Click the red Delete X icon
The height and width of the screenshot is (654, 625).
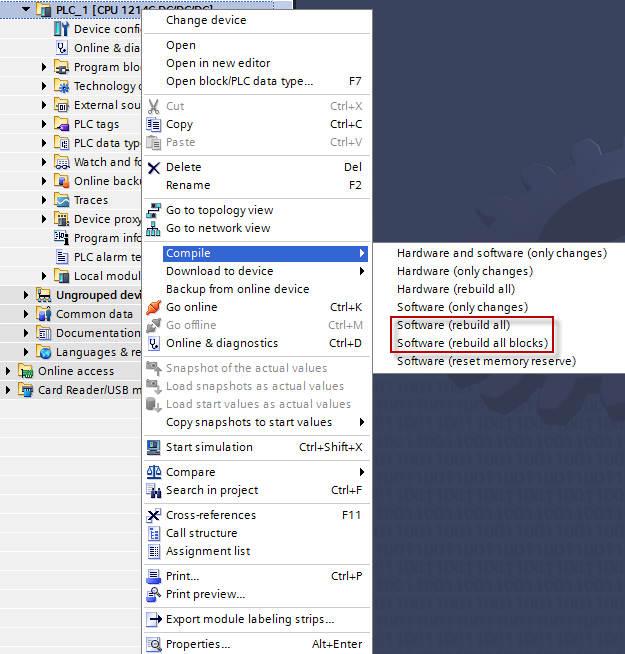click(153, 167)
